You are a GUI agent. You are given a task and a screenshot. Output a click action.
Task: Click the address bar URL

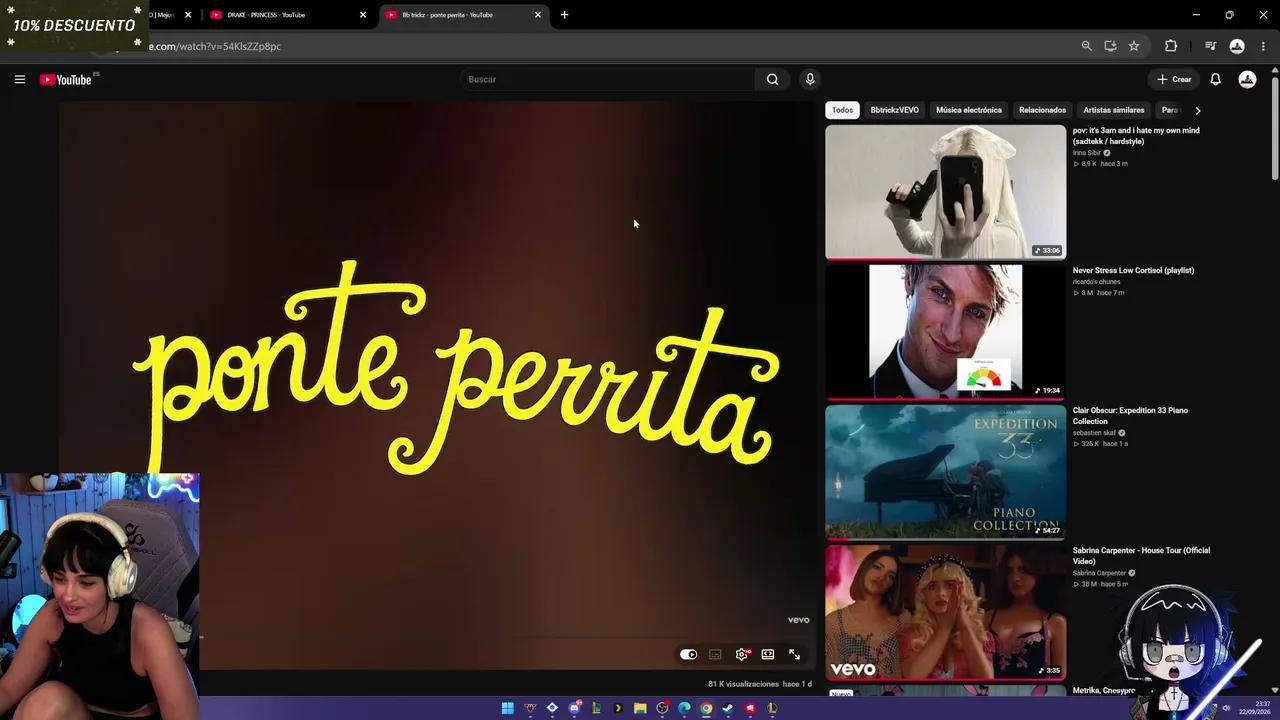coord(215,46)
